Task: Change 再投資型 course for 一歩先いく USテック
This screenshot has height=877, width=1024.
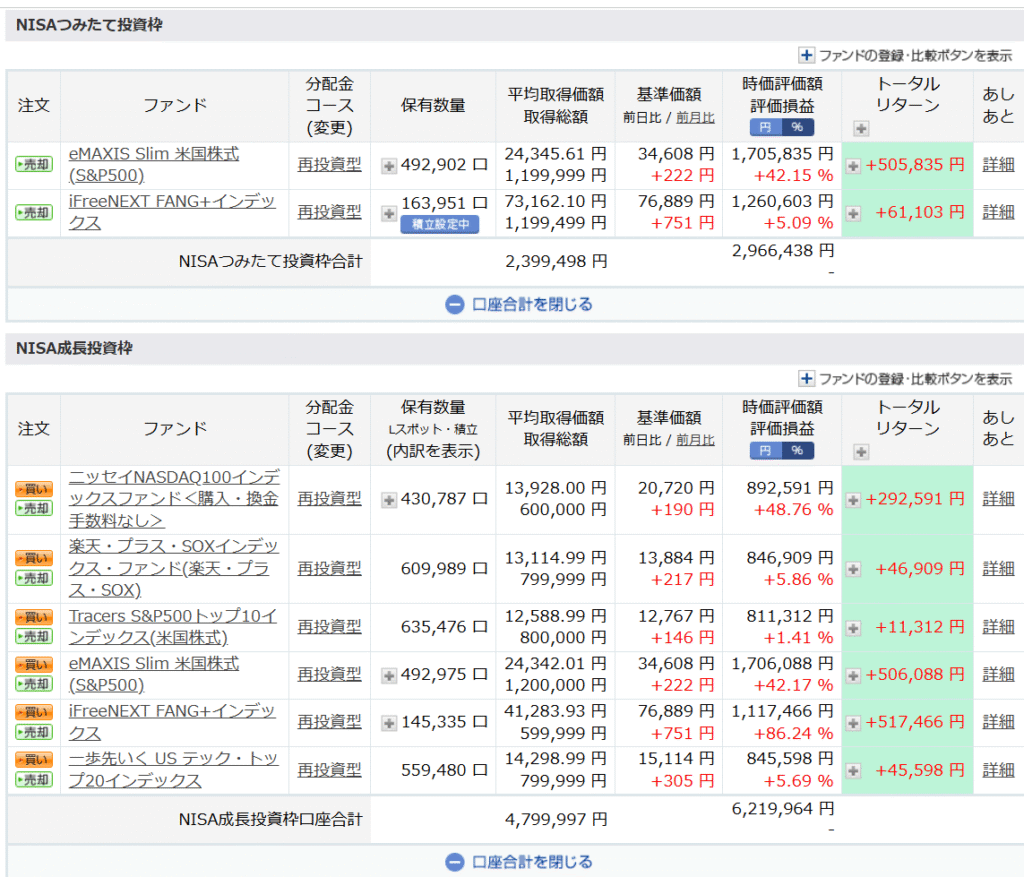Action: tap(329, 770)
